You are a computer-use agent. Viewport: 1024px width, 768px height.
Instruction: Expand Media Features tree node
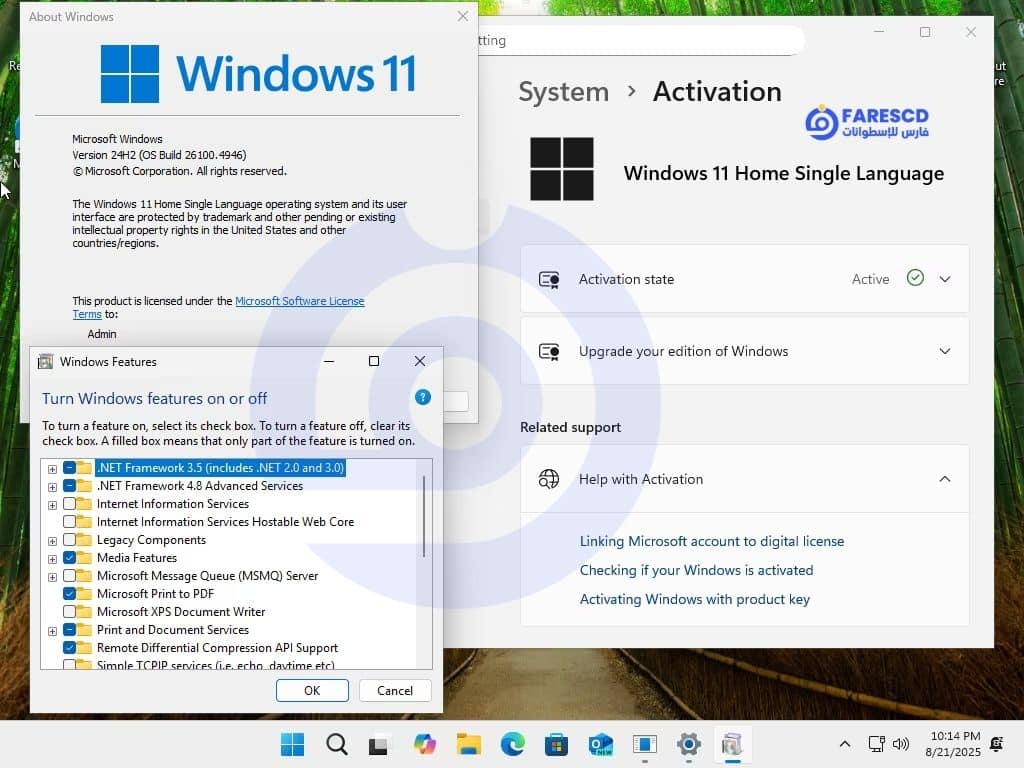pos(52,559)
